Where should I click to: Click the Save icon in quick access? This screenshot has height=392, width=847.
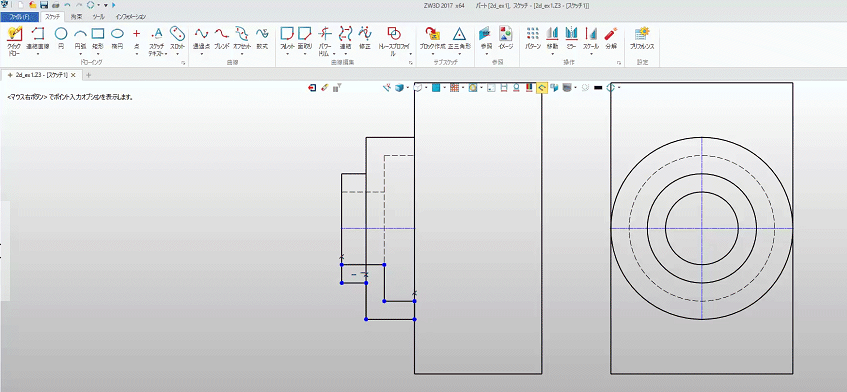(x=44, y=5)
